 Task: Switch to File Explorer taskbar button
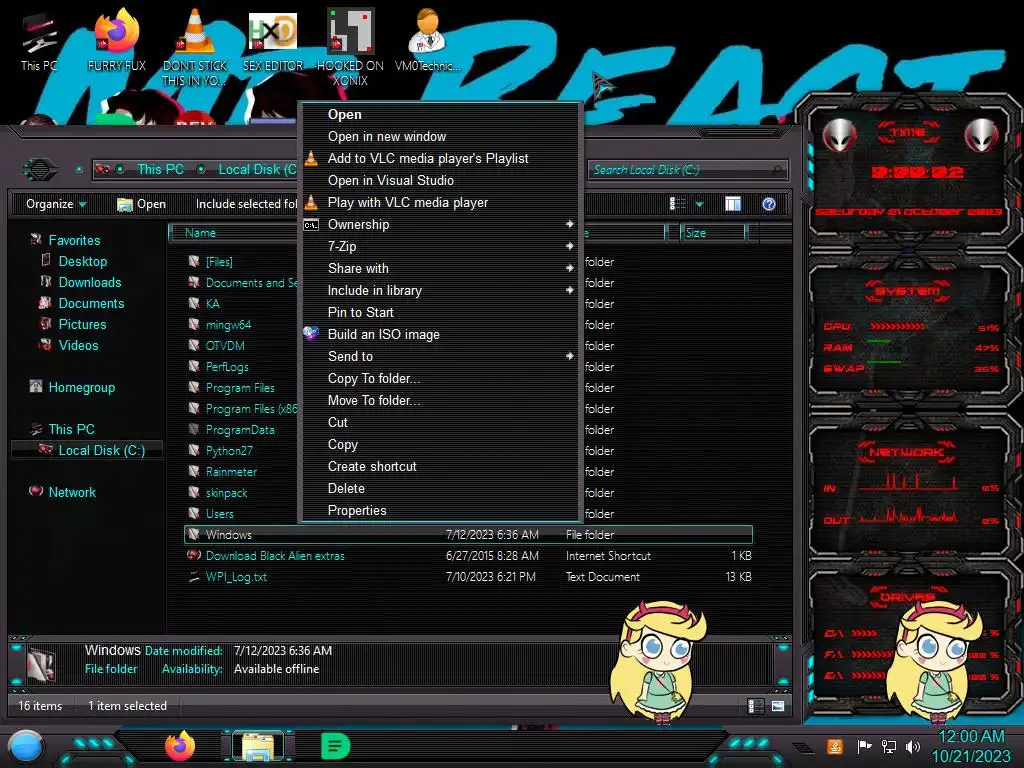pyautogui.click(x=258, y=746)
